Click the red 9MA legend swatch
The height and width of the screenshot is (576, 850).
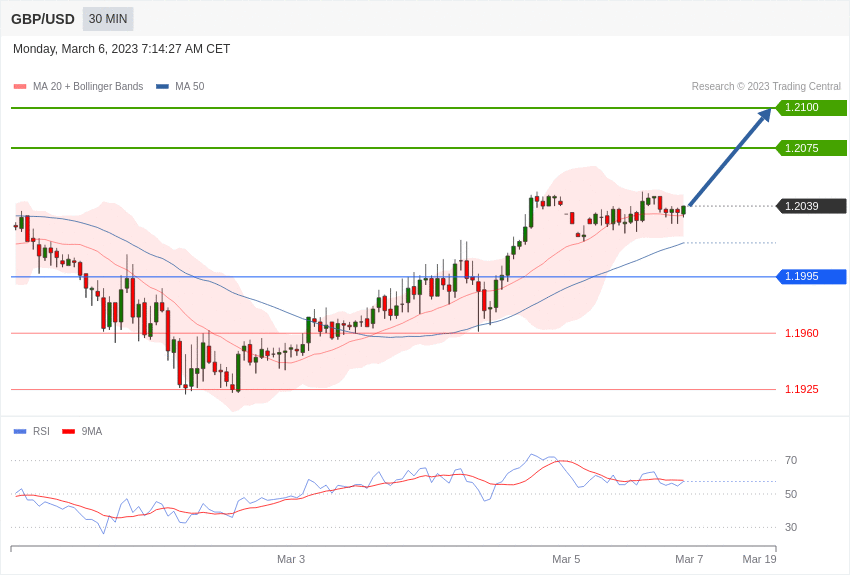tap(68, 432)
